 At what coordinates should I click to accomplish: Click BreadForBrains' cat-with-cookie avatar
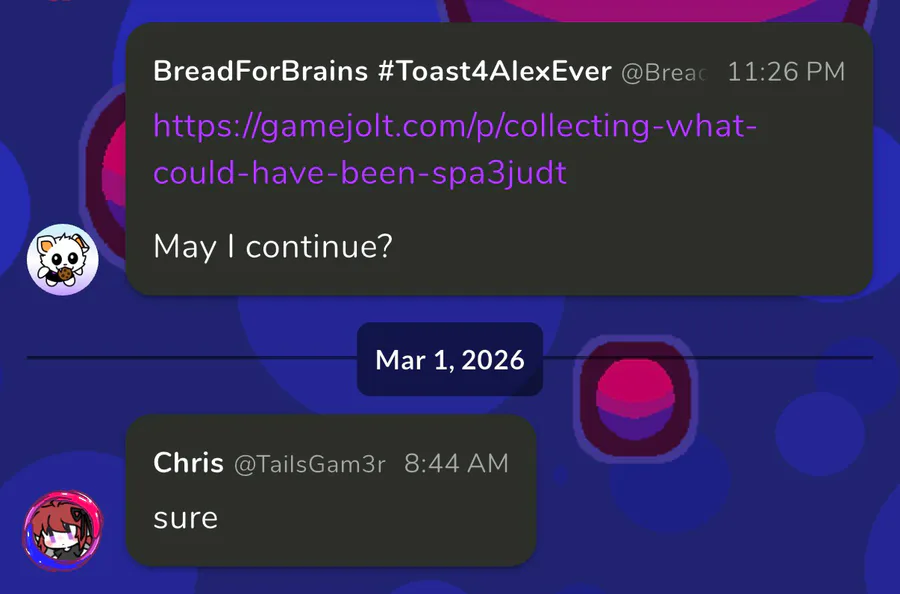point(62,260)
